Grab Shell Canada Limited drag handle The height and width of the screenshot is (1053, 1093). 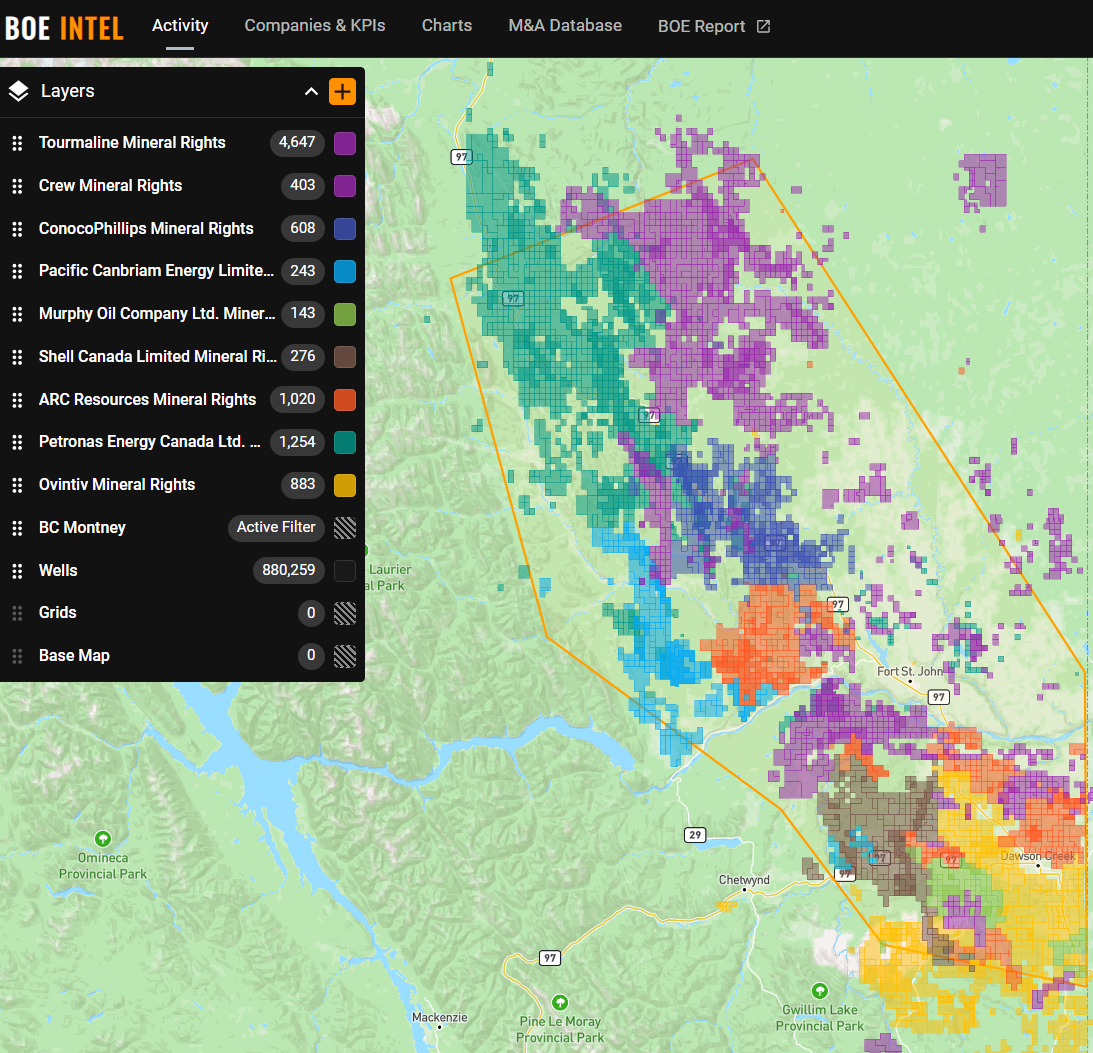(x=17, y=357)
